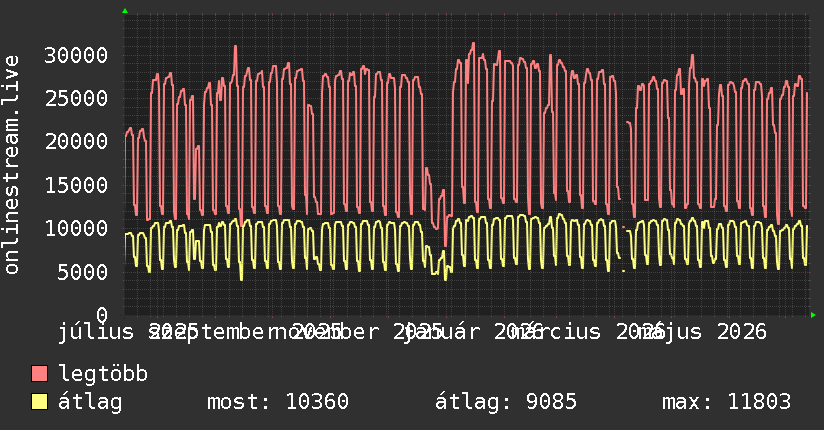This screenshot has height=430, width=824.
Task: Click the max: 11803 statistic
Action: (726, 402)
